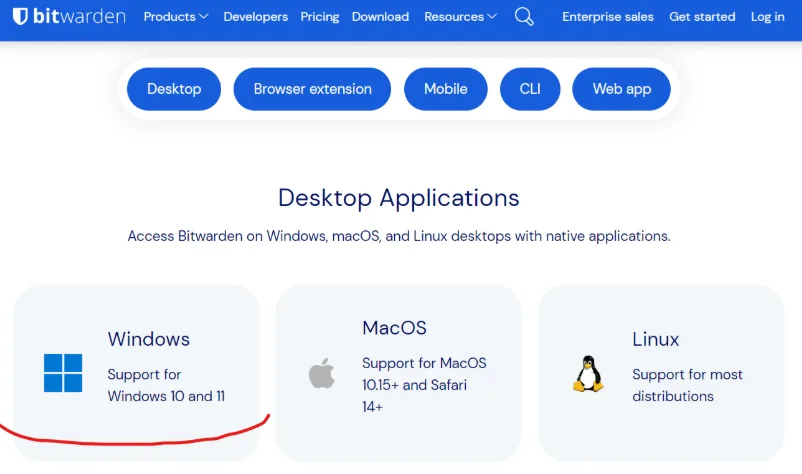Select the CLI tab

pyautogui.click(x=530, y=89)
